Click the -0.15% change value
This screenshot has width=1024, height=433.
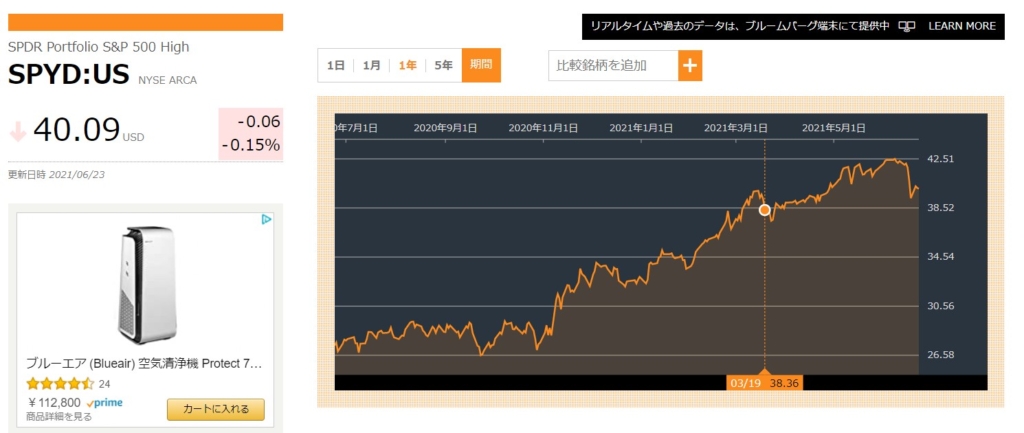251,146
